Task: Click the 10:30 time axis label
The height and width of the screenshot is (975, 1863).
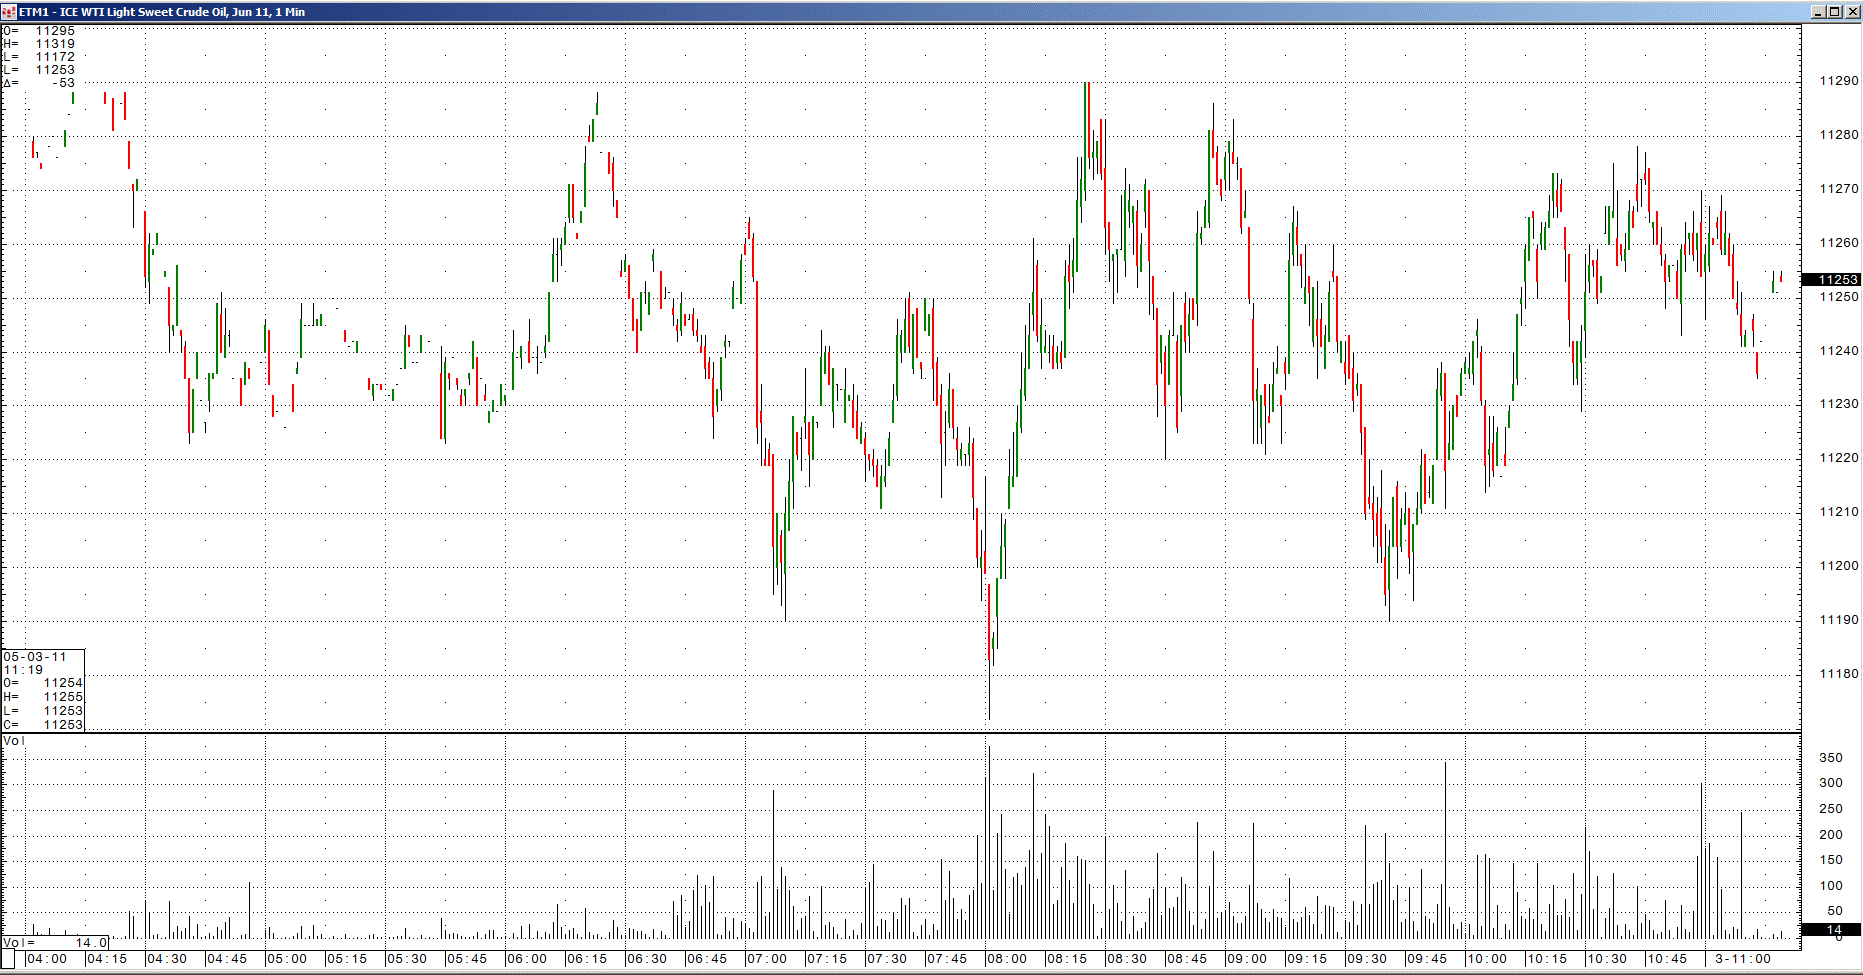Action: pyautogui.click(x=1607, y=959)
